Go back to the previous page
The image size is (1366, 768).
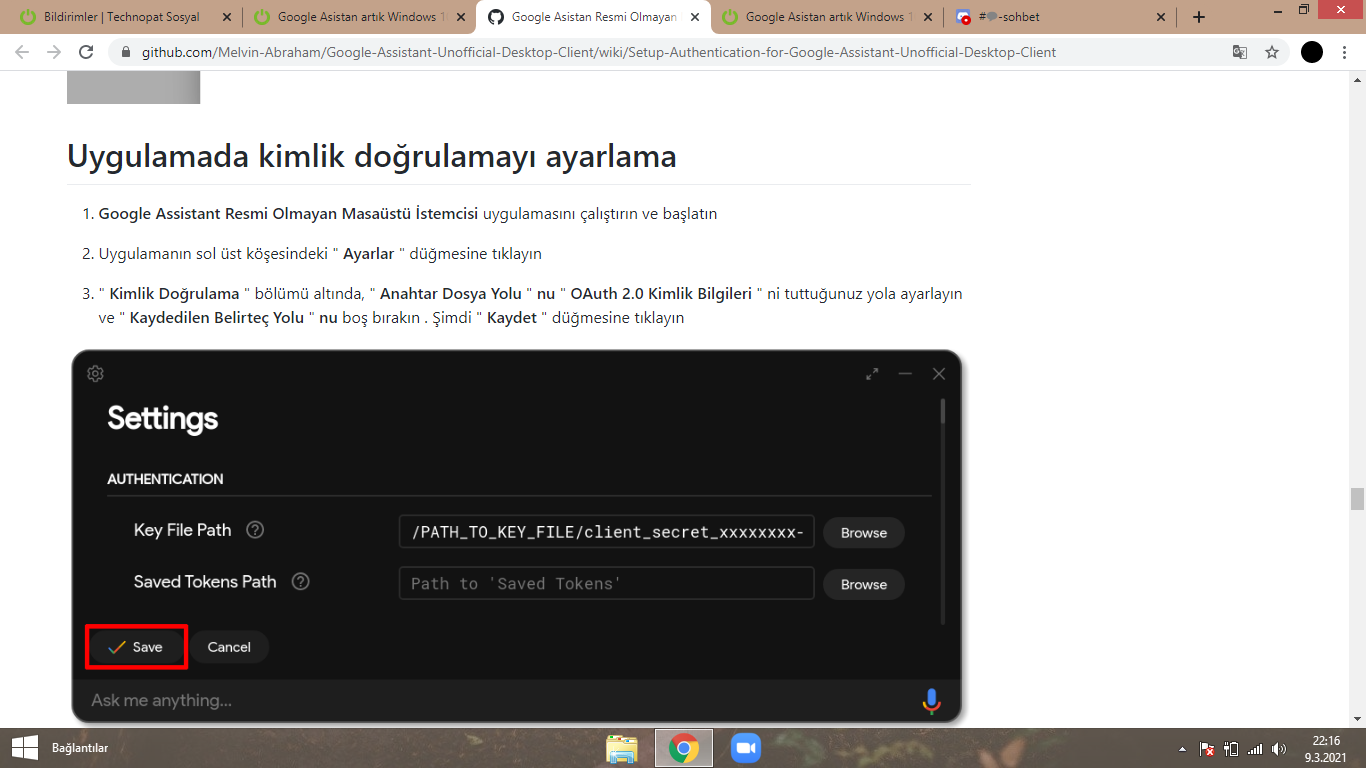22,52
